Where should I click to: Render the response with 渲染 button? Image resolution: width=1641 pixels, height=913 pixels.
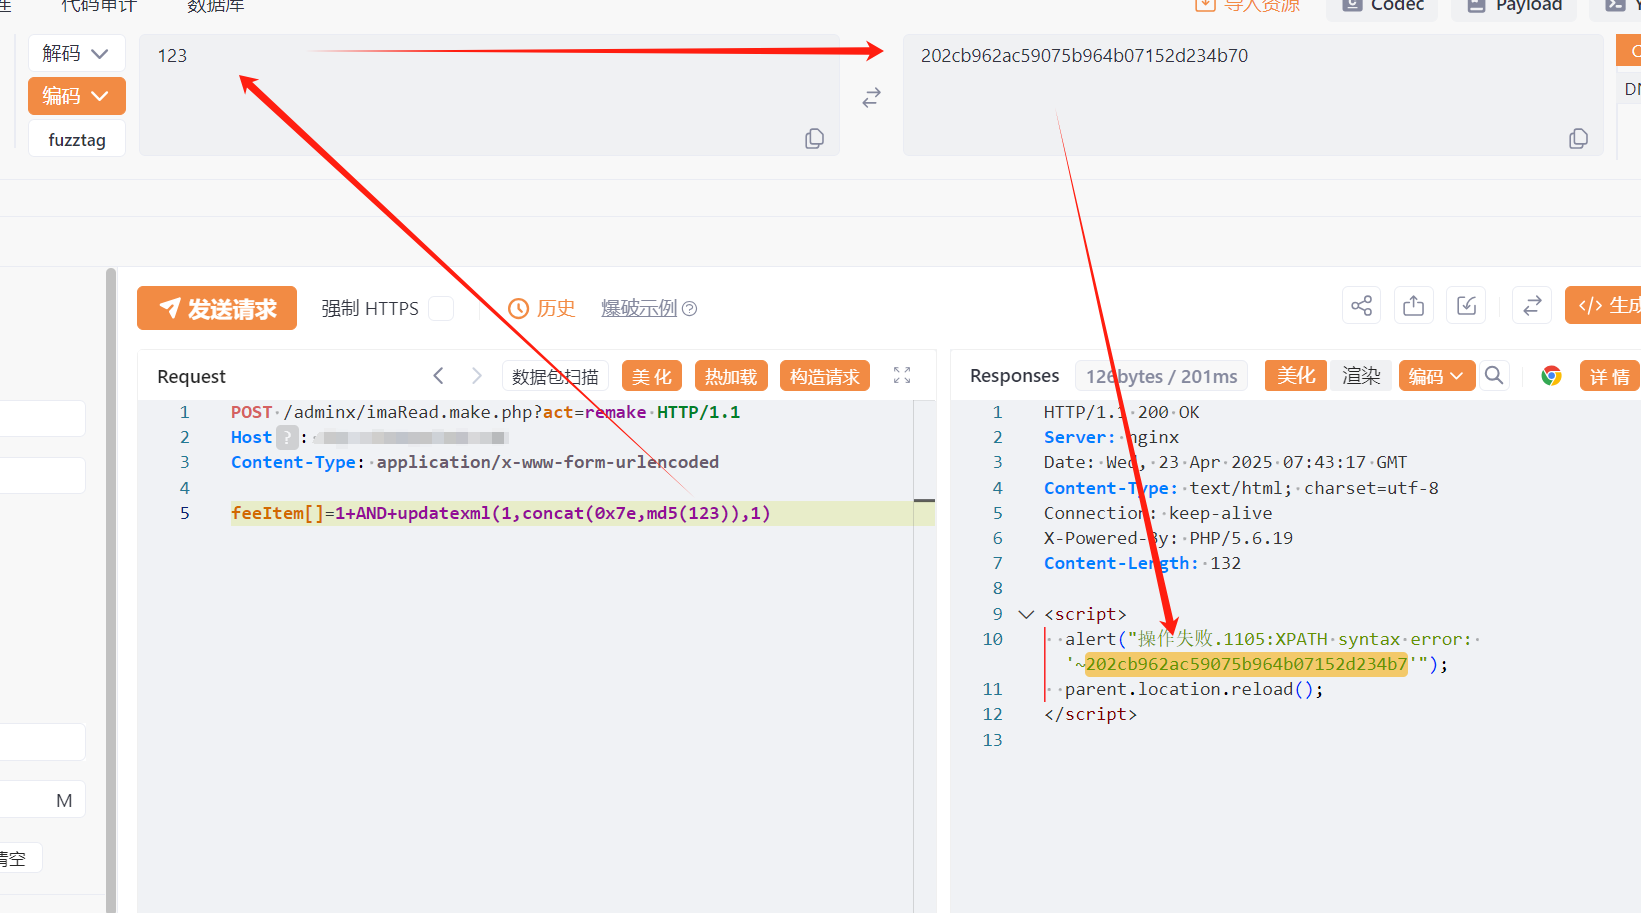(x=1361, y=375)
